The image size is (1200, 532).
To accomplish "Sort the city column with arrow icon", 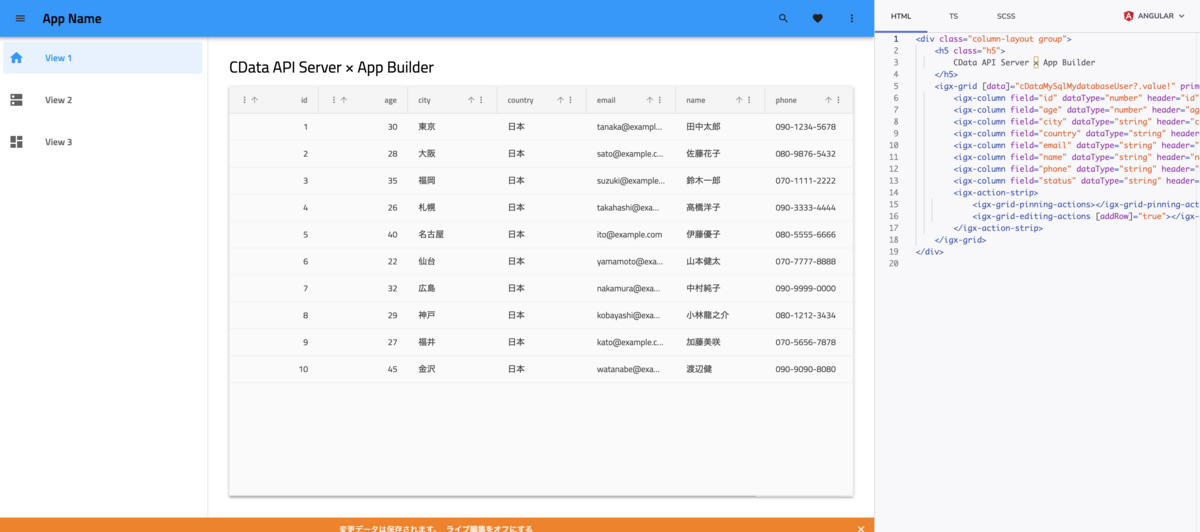I will coord(471,100).
